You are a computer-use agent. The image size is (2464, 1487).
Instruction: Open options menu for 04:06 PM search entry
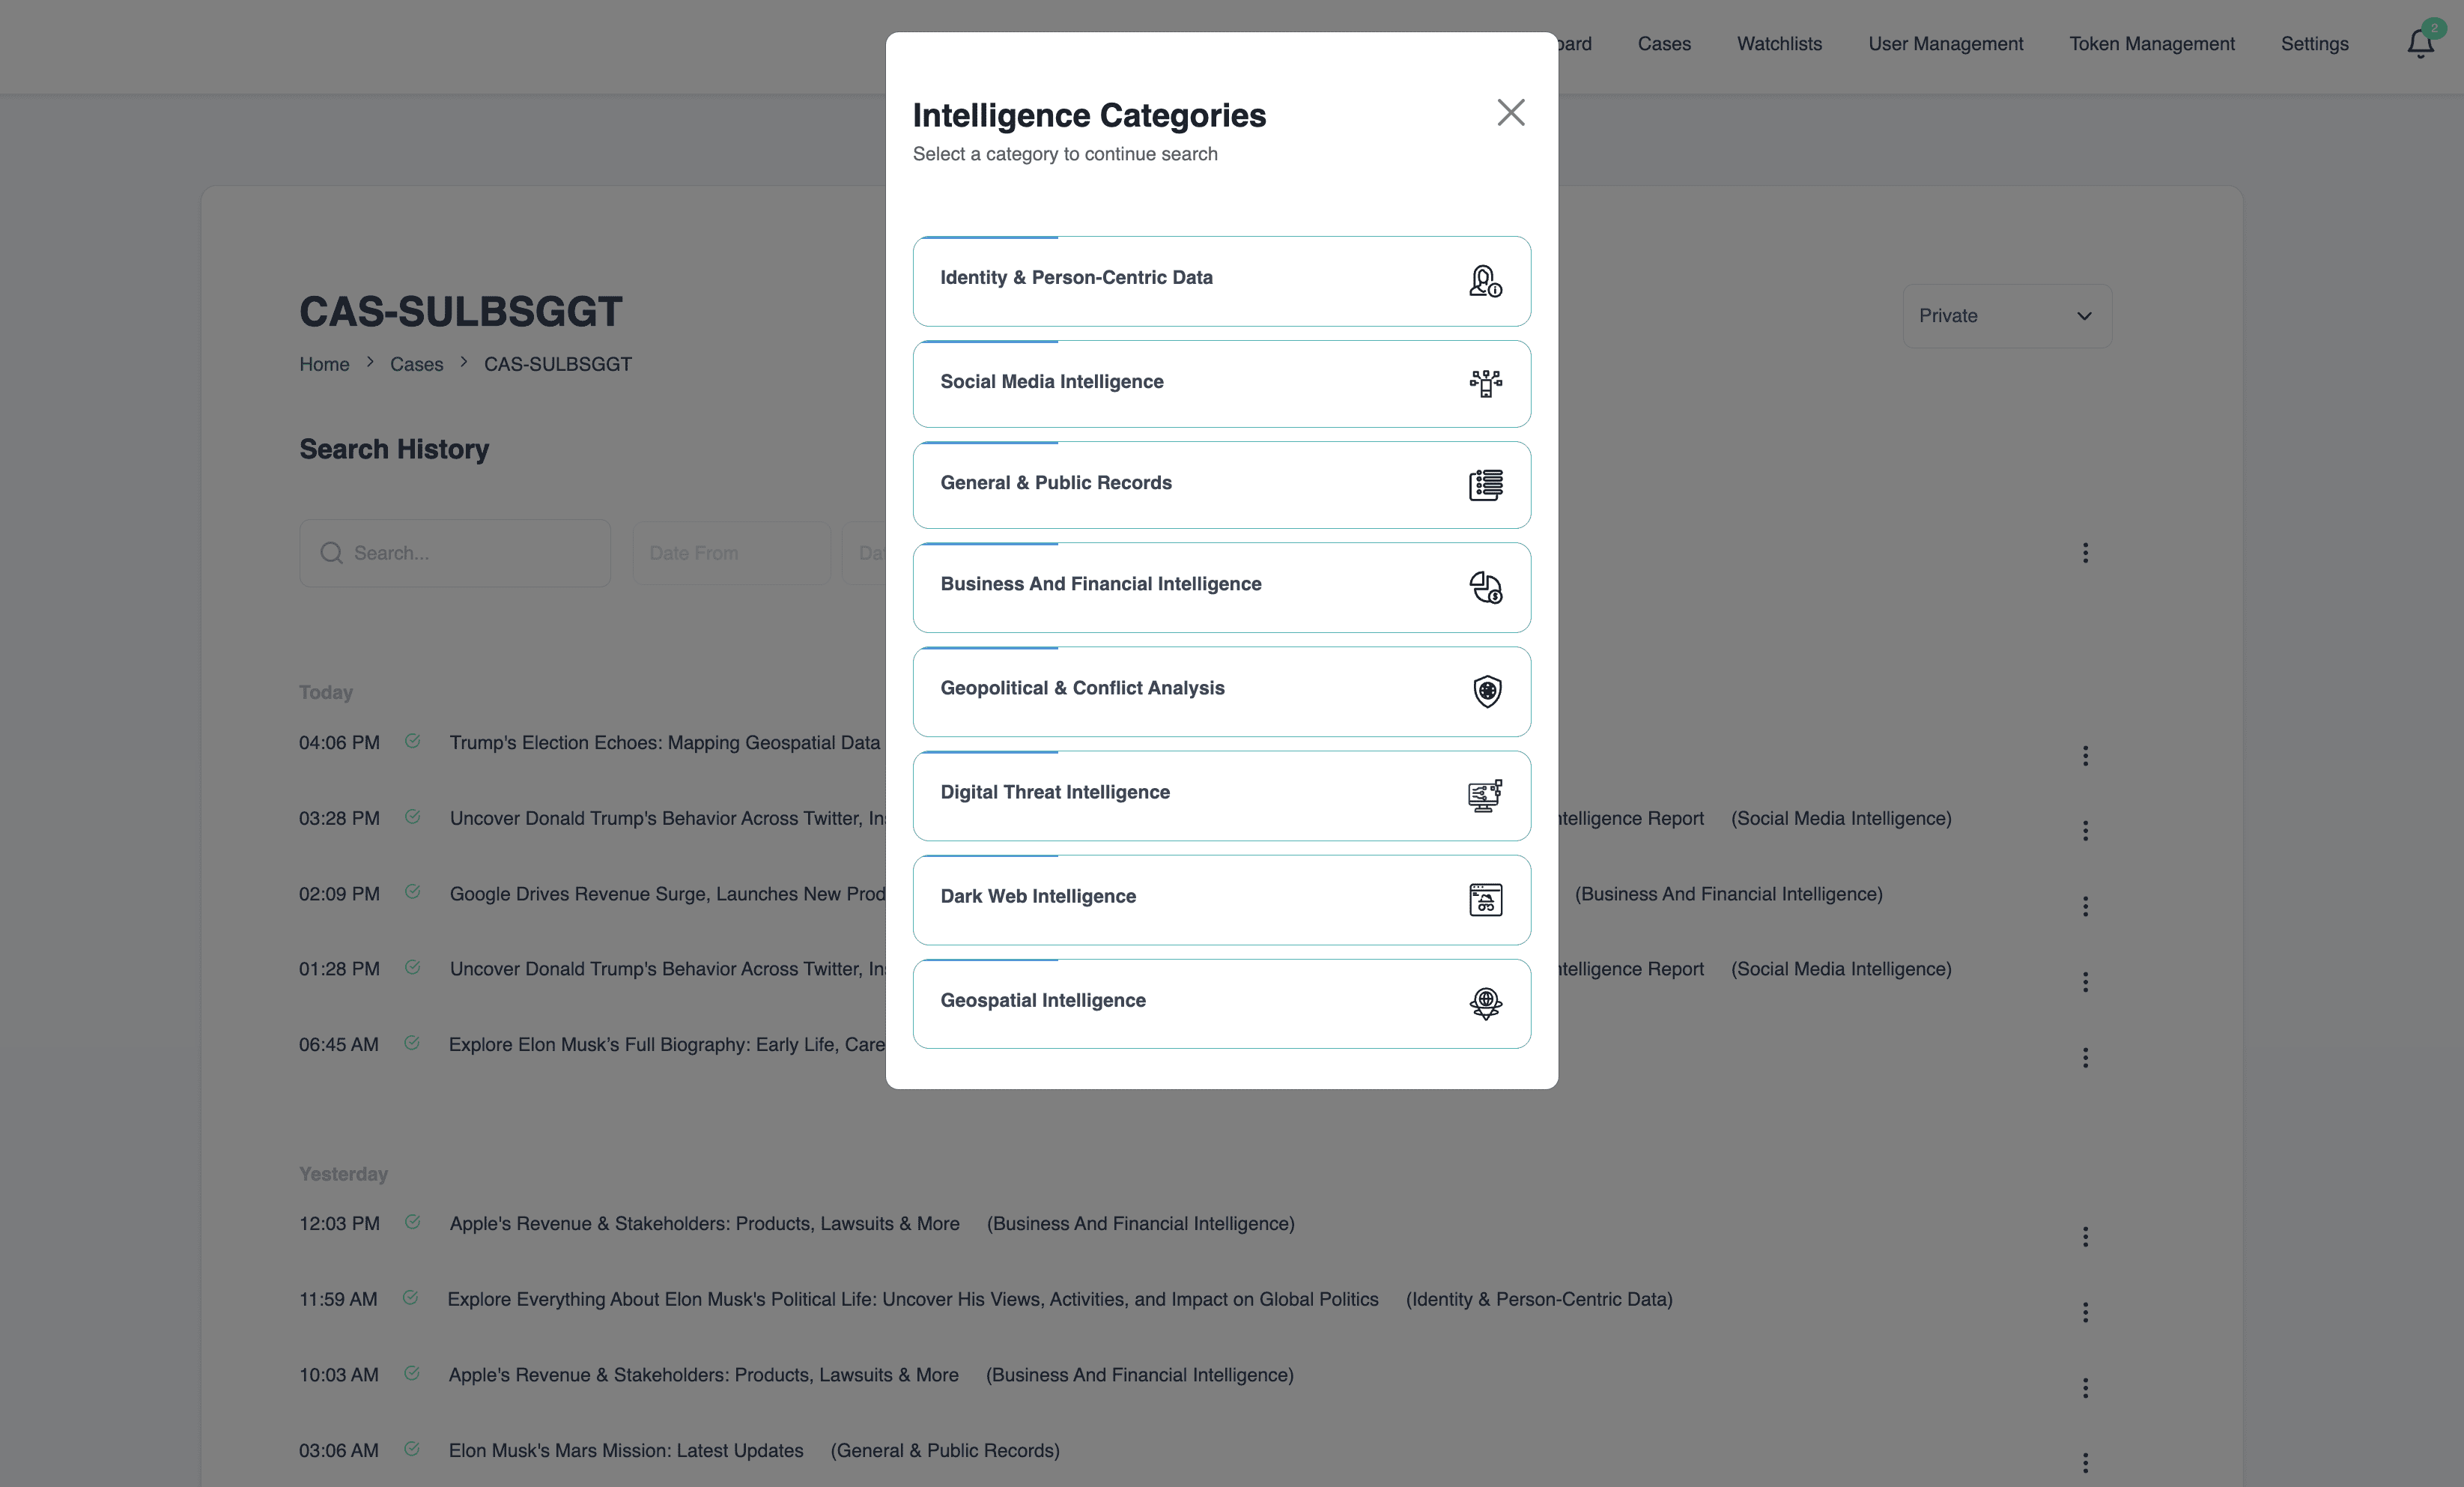tap(2085, 756)
